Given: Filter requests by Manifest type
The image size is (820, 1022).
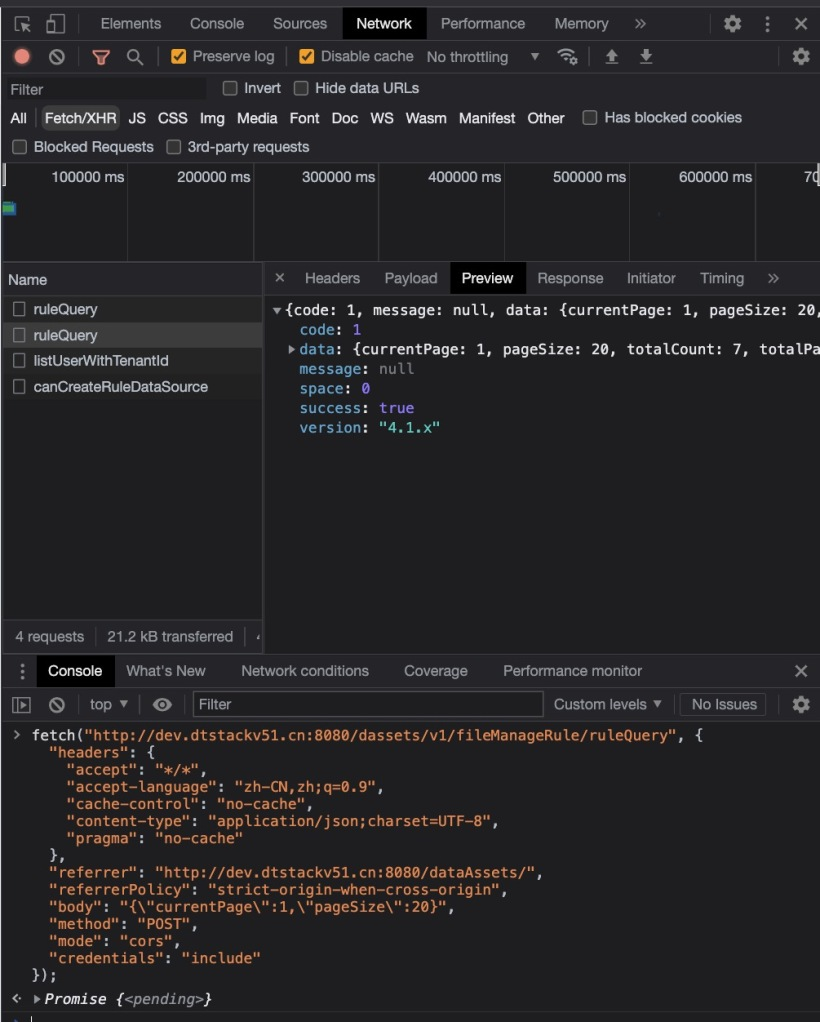Looking at the screenshot, I should (x=487, y=118).
